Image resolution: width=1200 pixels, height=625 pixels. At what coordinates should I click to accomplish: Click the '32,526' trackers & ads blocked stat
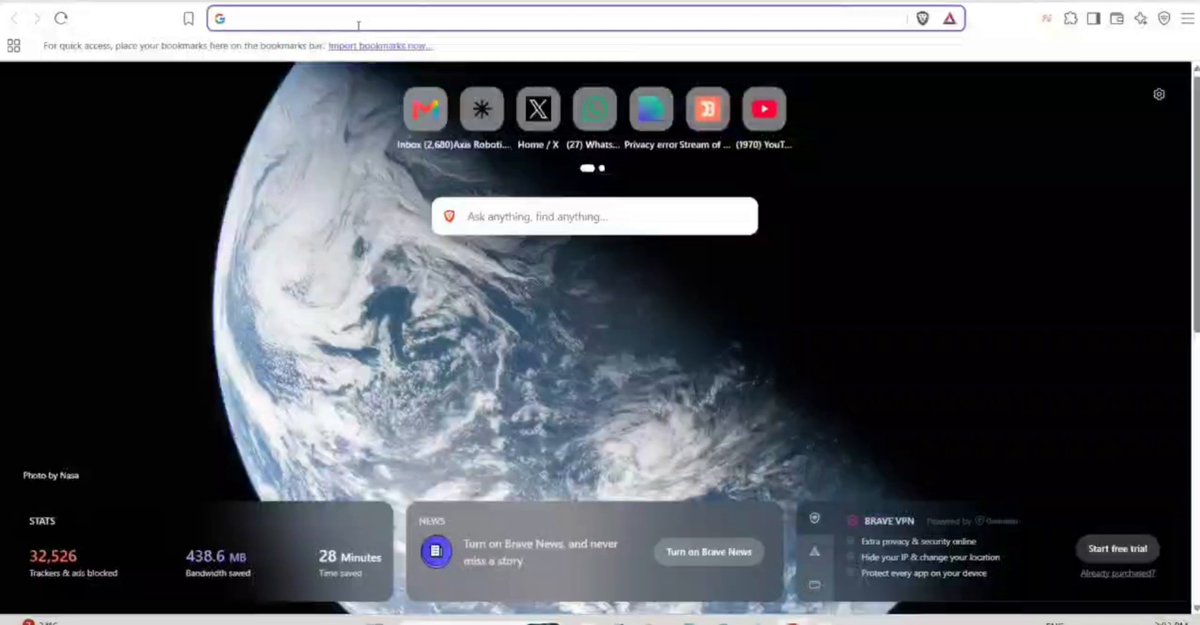point(53,556)
